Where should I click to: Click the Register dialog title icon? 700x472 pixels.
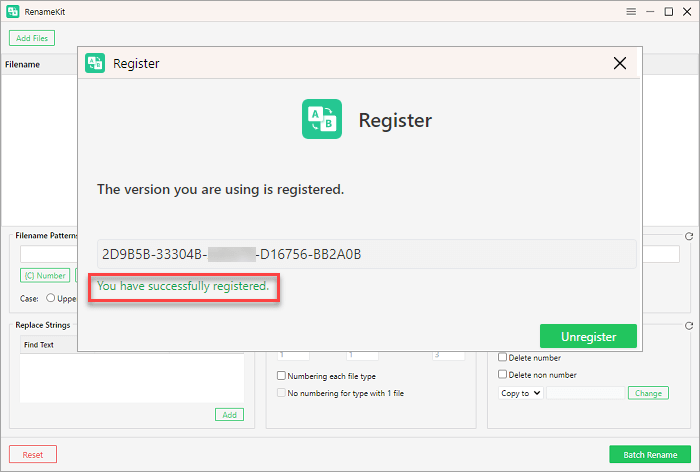[95, 63]
